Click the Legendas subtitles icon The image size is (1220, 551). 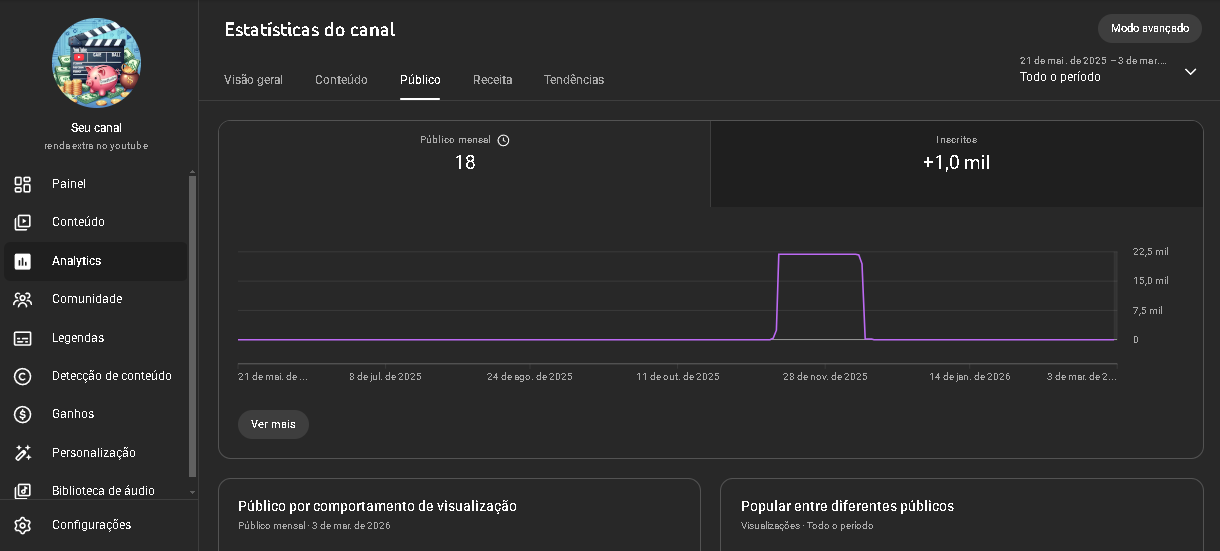pos(22,338)
